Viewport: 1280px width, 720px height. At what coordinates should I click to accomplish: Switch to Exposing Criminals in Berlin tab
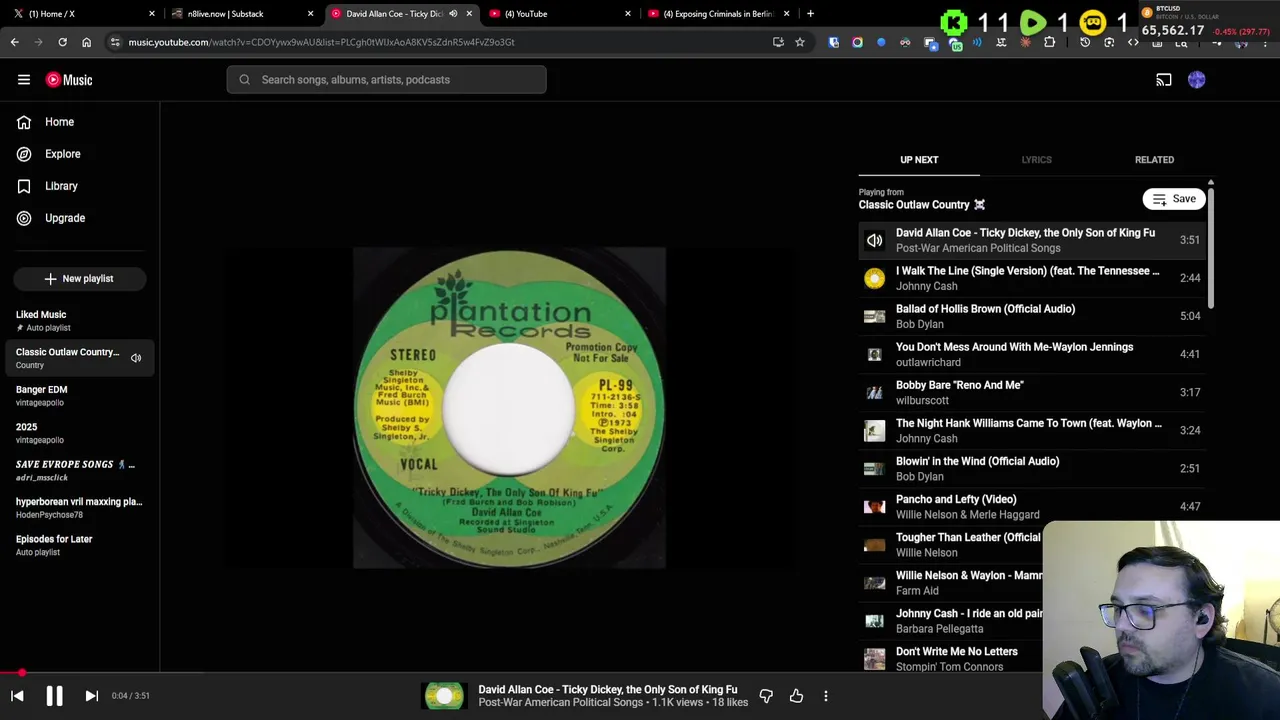719,14
